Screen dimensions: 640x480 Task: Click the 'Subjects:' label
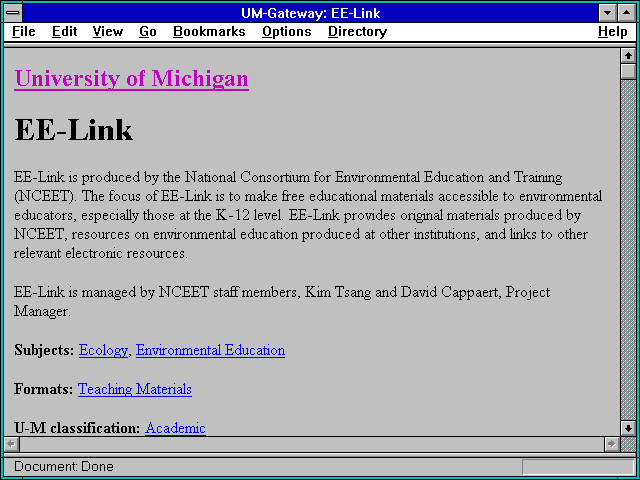click(44, 350)
